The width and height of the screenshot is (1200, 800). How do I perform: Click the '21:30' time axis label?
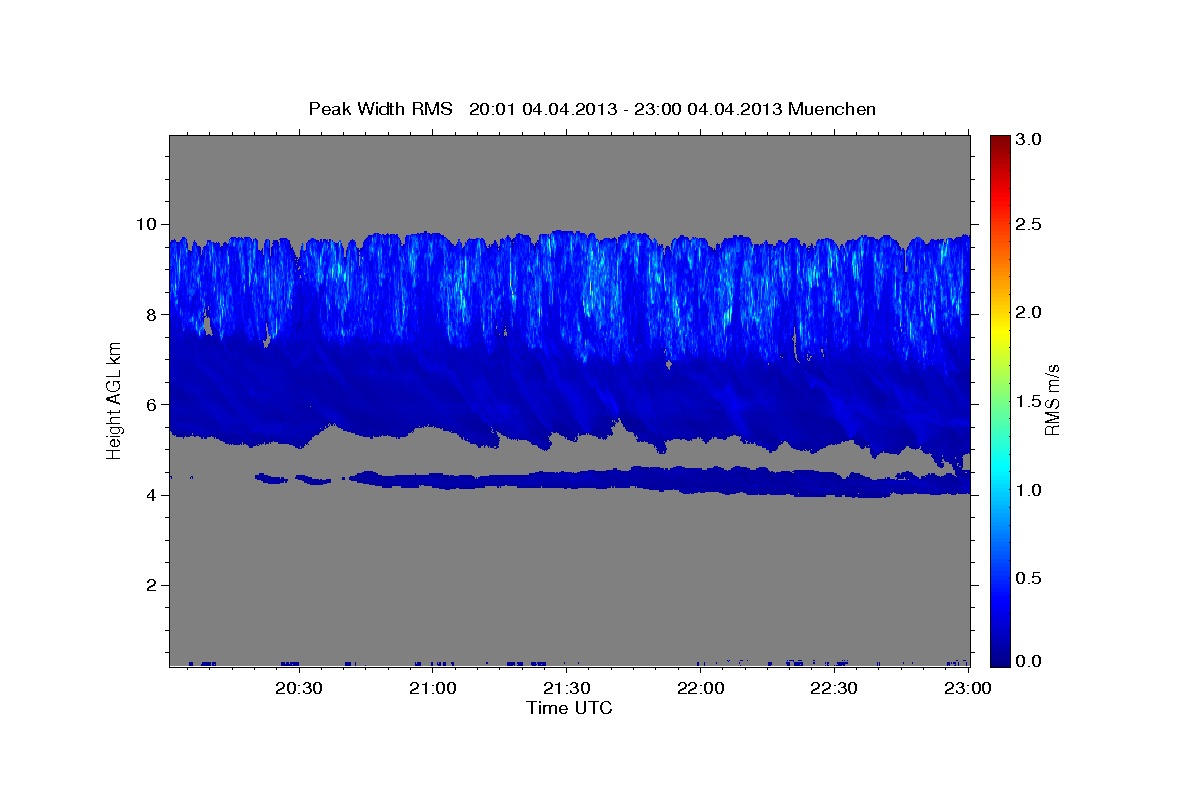tap(567, 688)
